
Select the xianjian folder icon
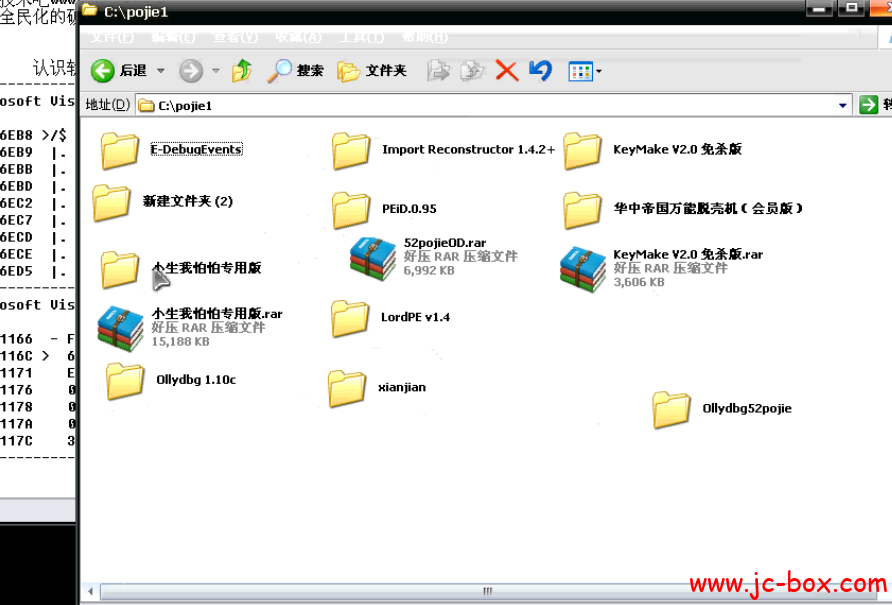pyautogui.click(x=347, y=389)
